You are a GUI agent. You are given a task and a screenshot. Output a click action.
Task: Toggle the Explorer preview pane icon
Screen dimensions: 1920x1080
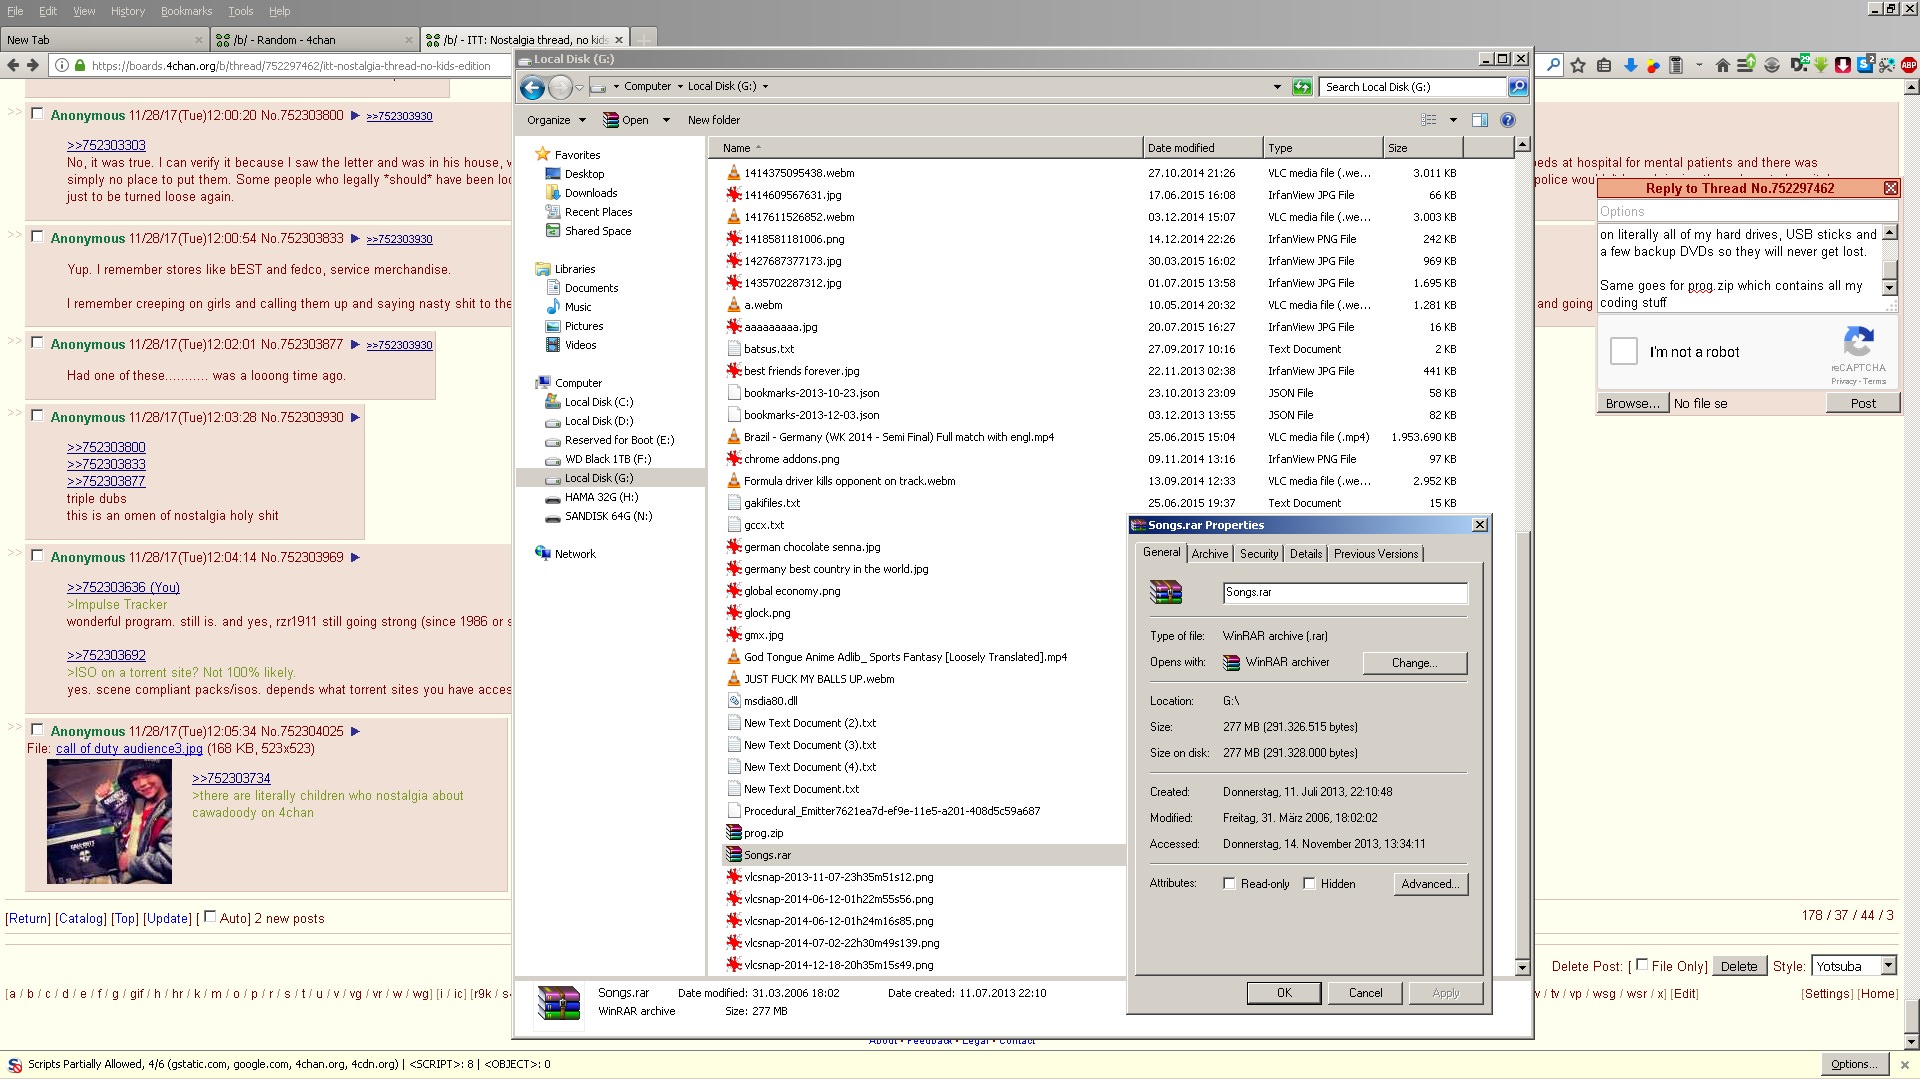point(1480,120)
